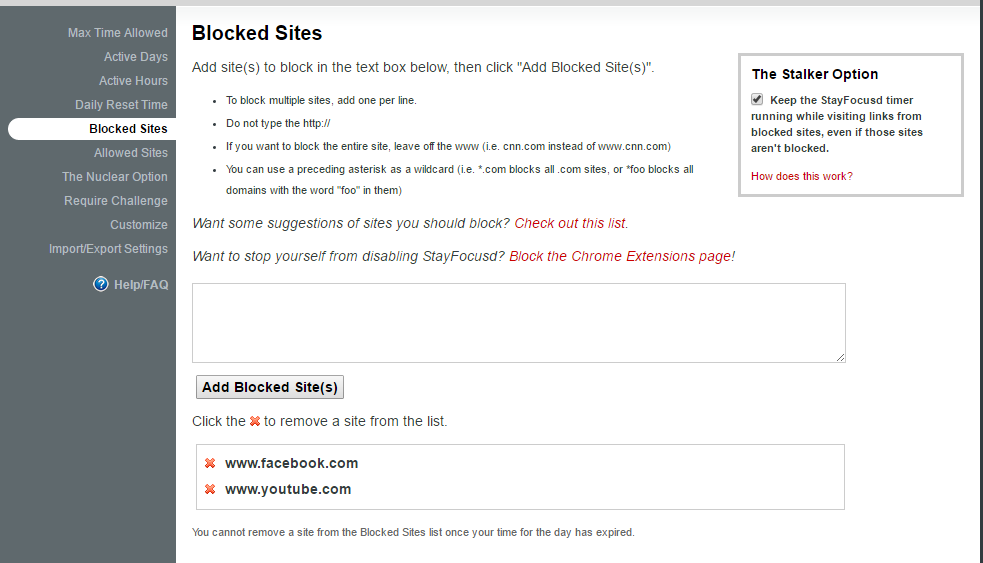Open 'How does this work?' link
The height and width of the screenshot is (563, 983).
click(x=802, y=176)
